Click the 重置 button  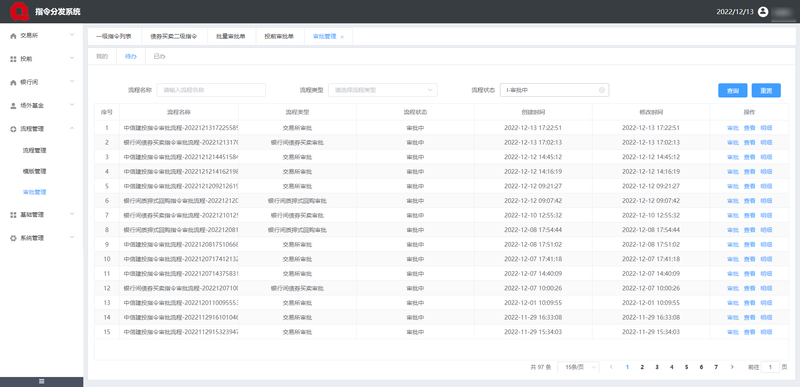point(766,91)
